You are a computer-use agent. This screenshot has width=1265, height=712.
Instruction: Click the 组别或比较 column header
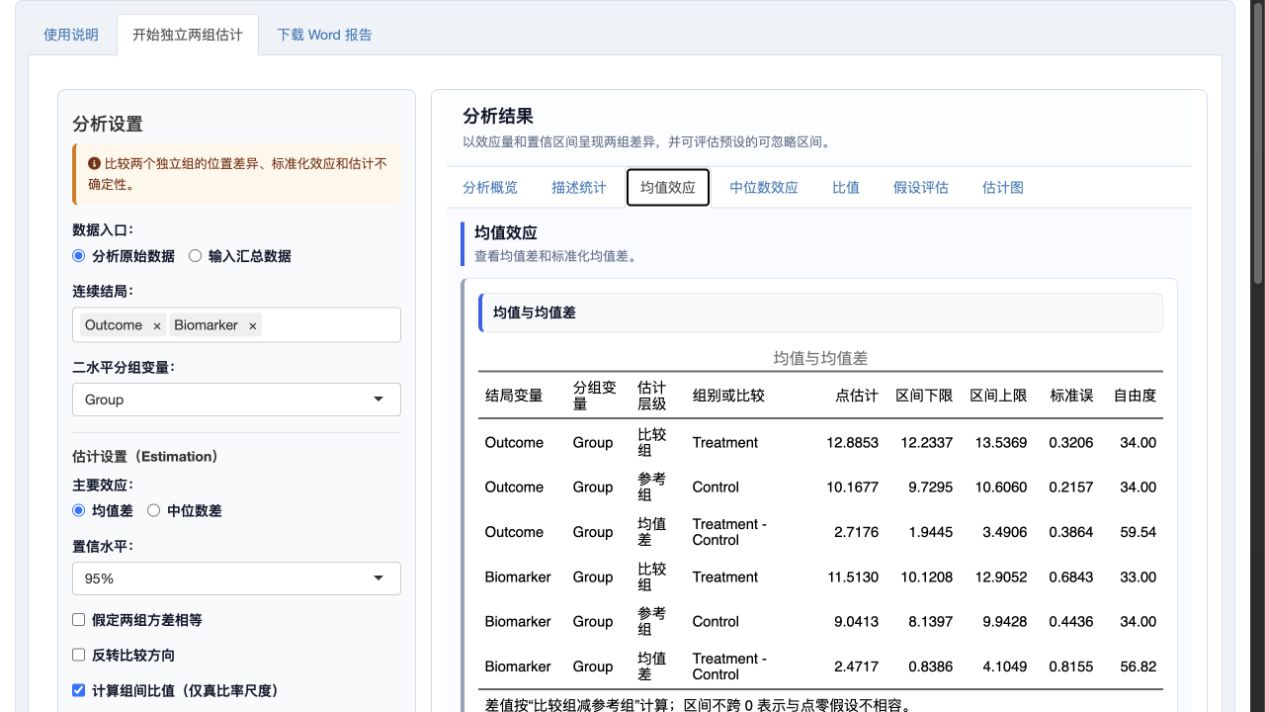tap(728, 395)
